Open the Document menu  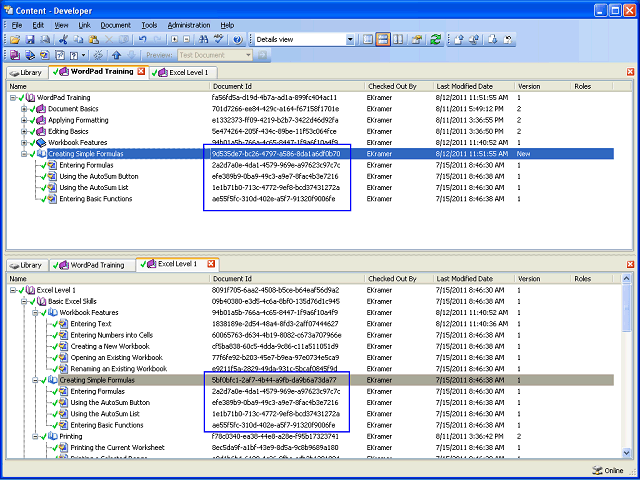(x=116, y=25)
